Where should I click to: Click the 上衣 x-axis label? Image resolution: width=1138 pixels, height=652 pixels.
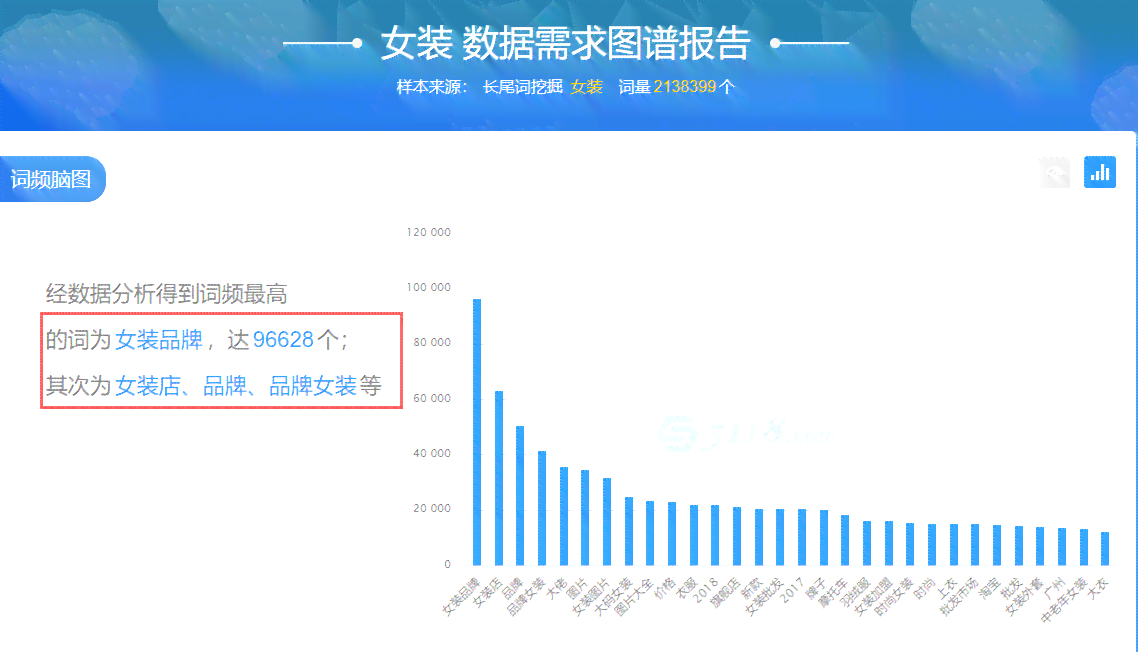coord(947,587)
